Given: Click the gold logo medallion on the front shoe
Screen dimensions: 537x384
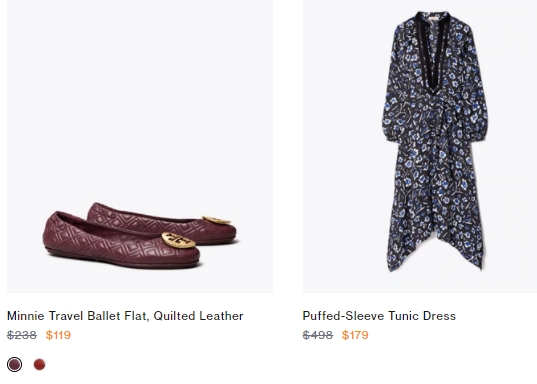Looking at the screenshot, I should pyautogui.click(x=178, y=240).
